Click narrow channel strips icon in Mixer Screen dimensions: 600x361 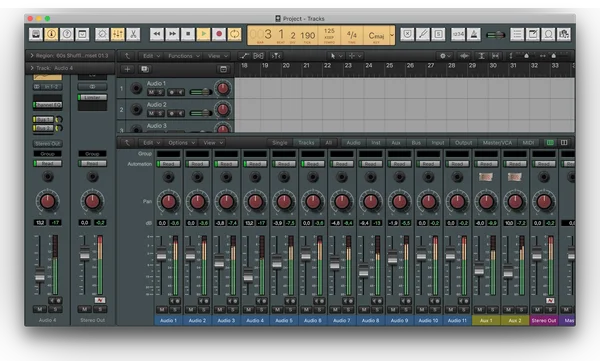550,143
